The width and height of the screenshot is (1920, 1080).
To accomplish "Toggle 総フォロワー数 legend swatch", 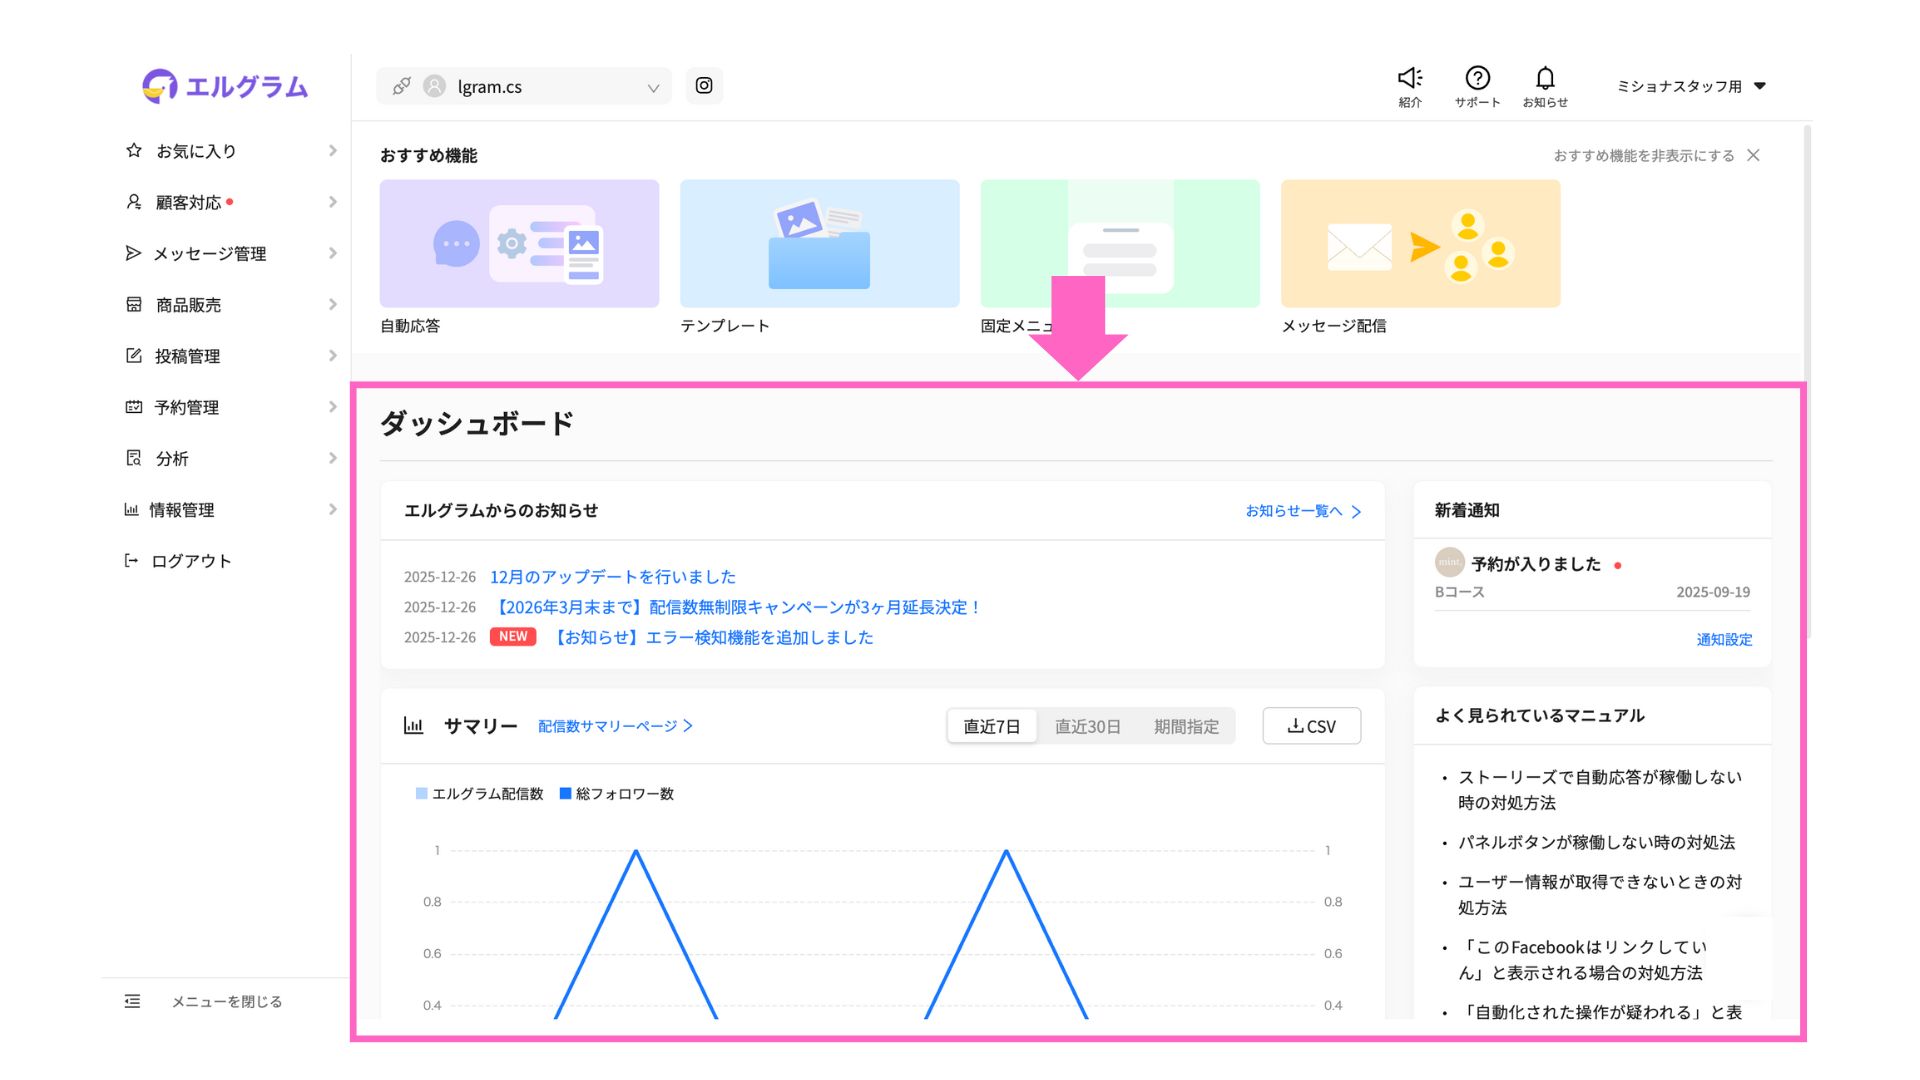I will coord(565,794).
